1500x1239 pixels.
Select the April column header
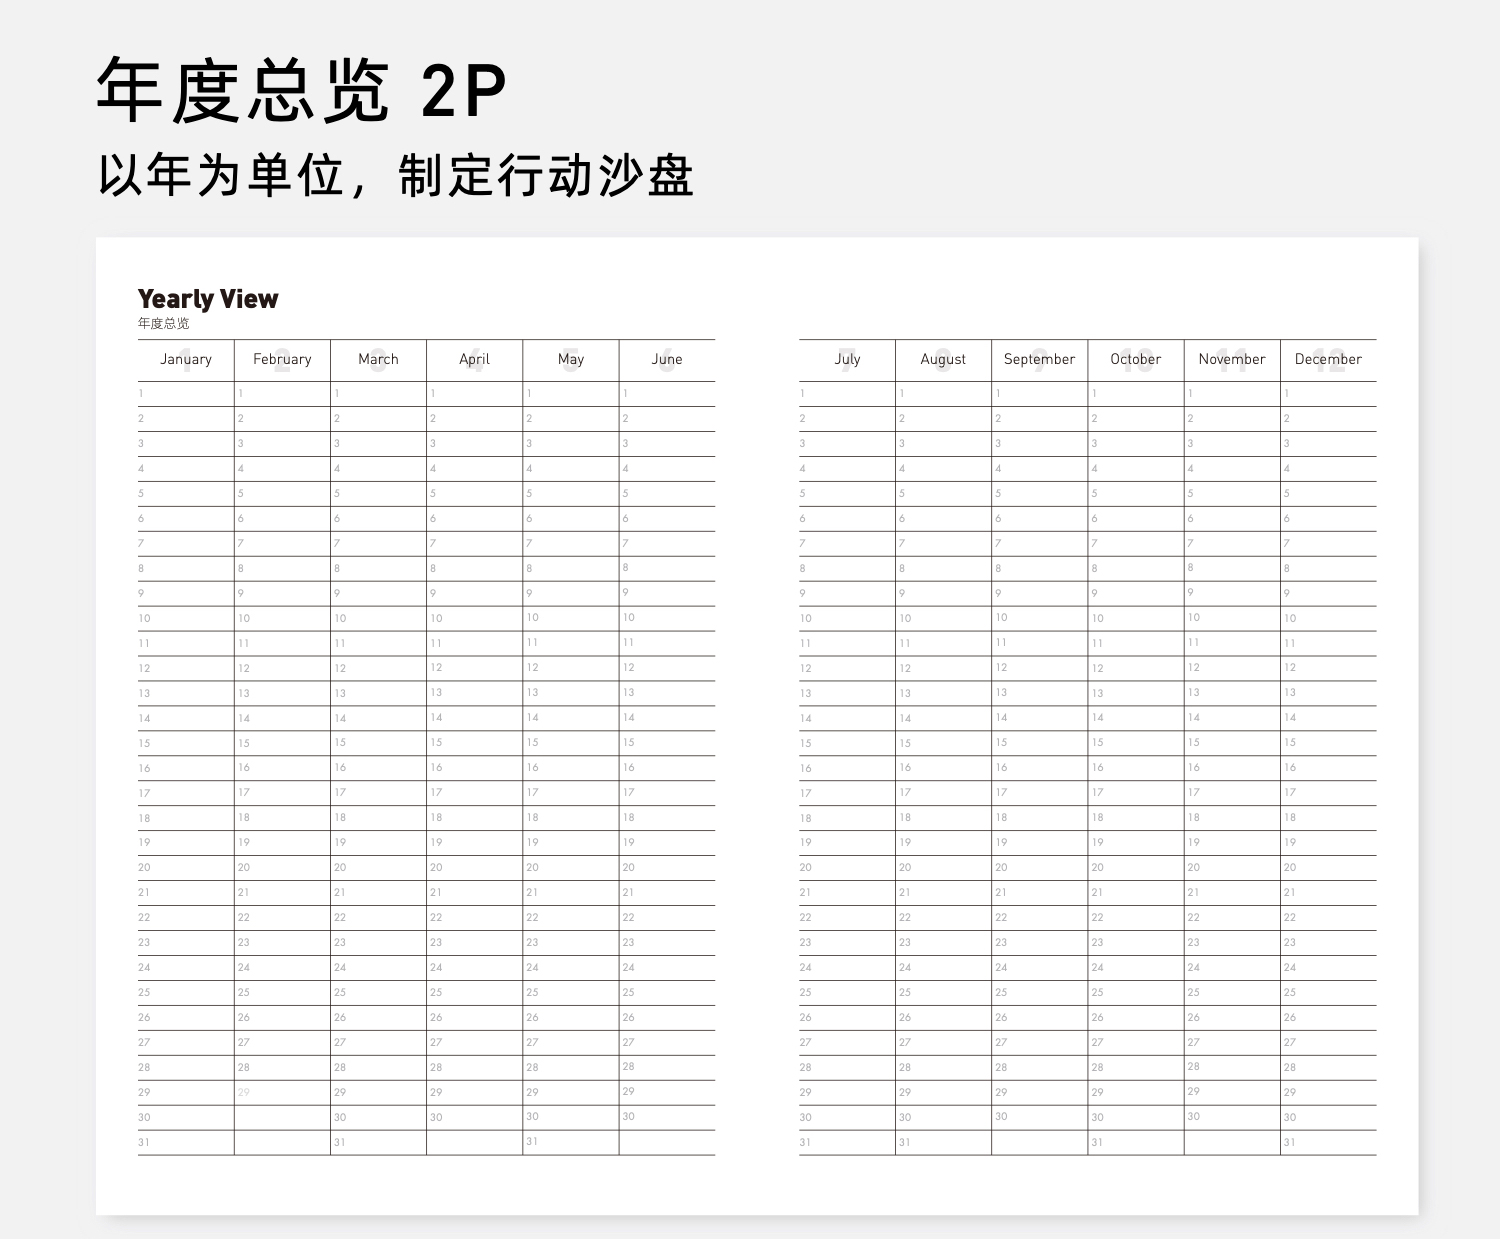(x=474, y=359)
